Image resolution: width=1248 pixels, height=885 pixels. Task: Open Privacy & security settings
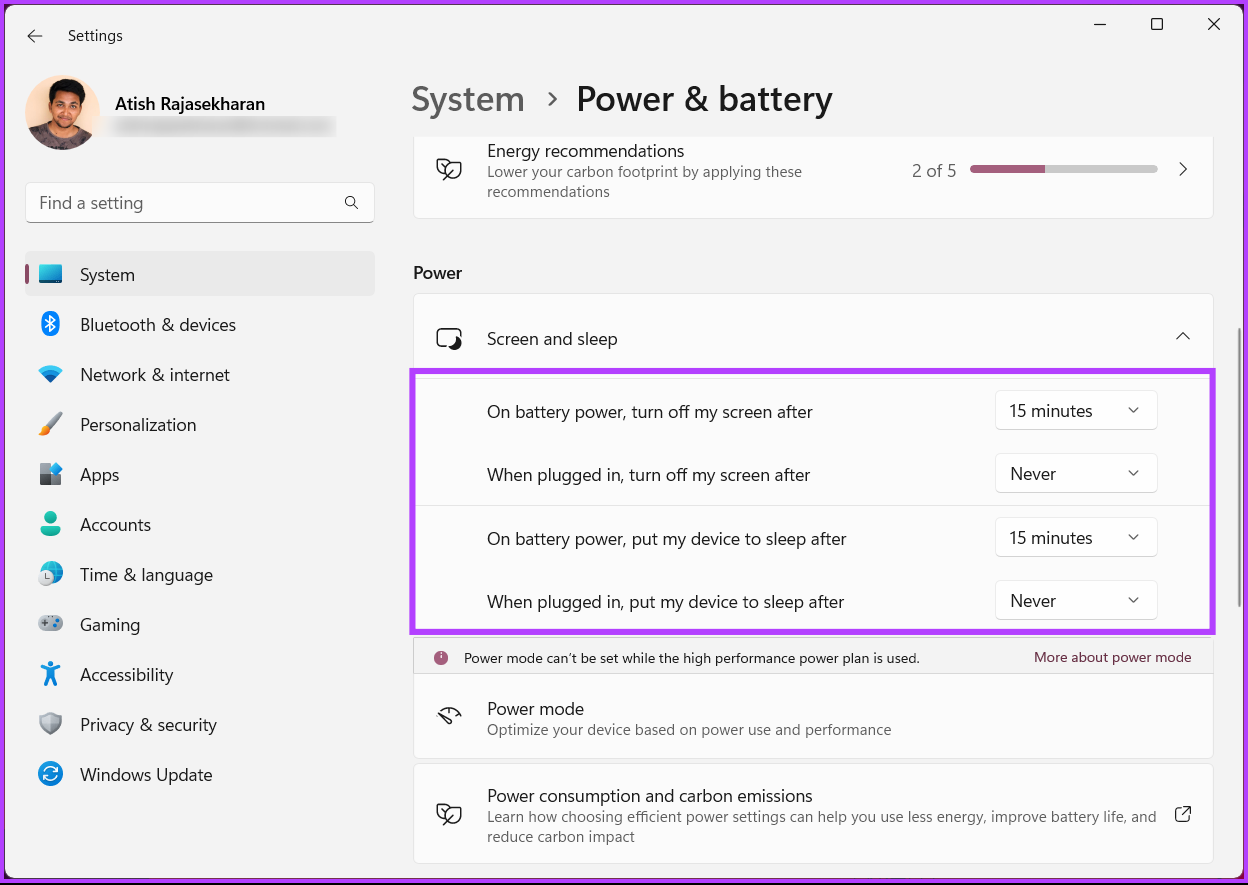(200, 725)
